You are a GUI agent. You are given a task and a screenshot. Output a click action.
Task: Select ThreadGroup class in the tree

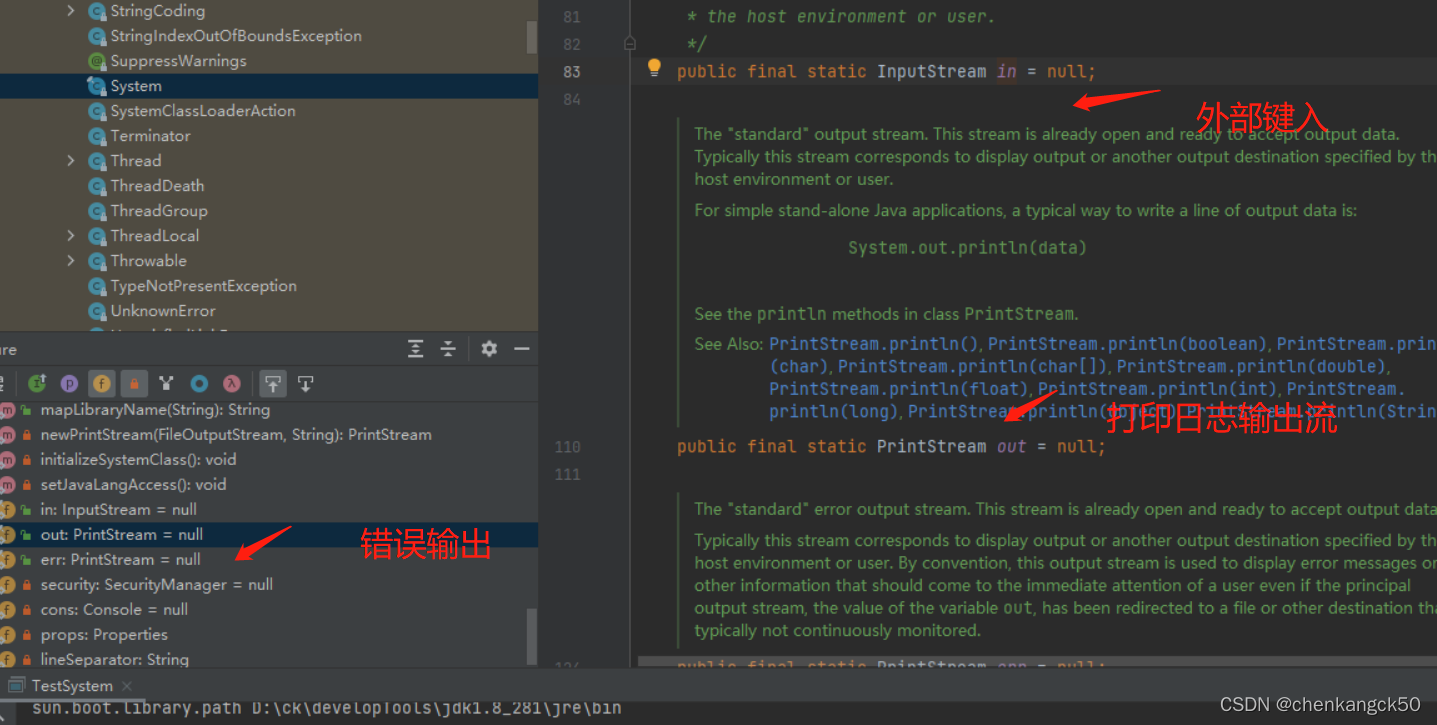point(159,211)
